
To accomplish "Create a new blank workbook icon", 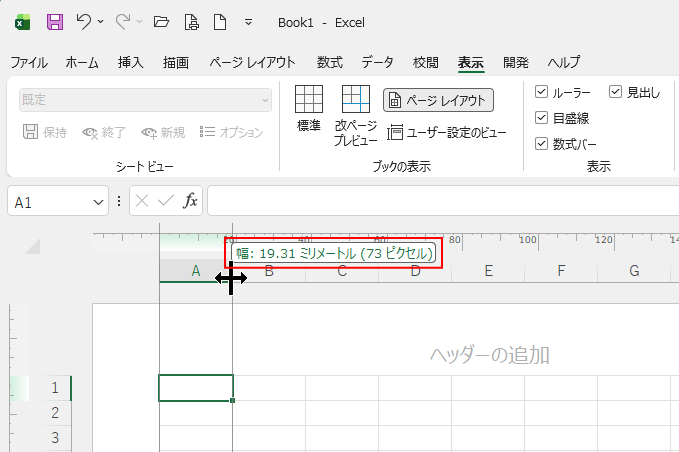I will [220, 22].
